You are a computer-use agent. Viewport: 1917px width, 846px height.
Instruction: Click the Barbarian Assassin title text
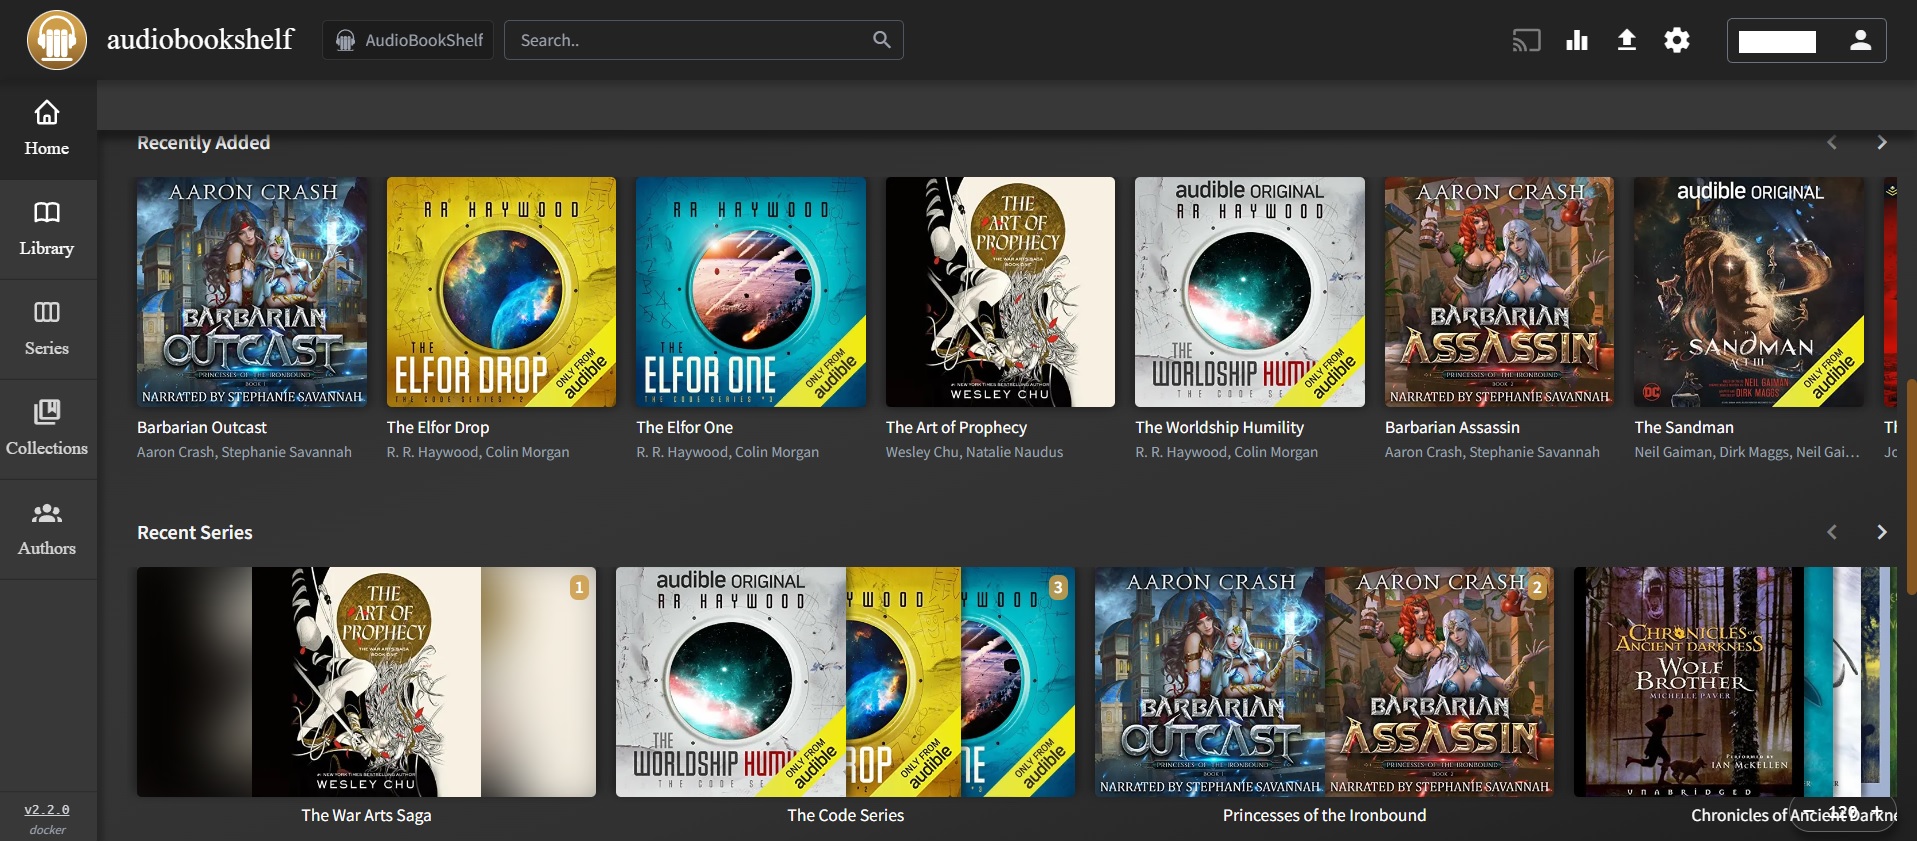[x=1452, y=427]
